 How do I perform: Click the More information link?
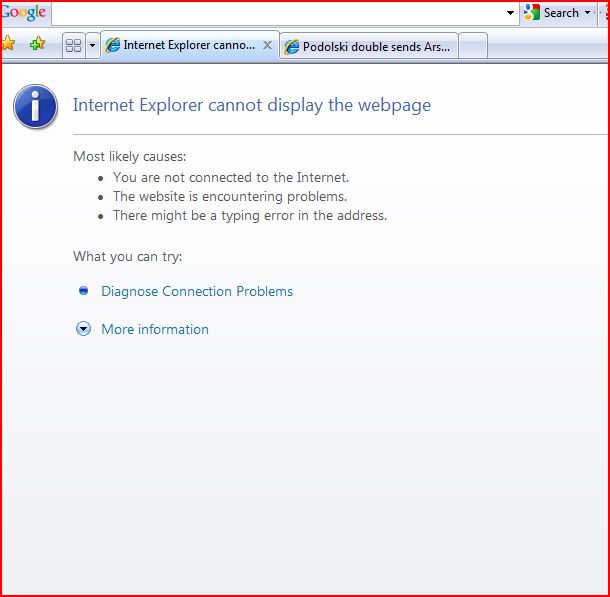click(x=155, y=329)
